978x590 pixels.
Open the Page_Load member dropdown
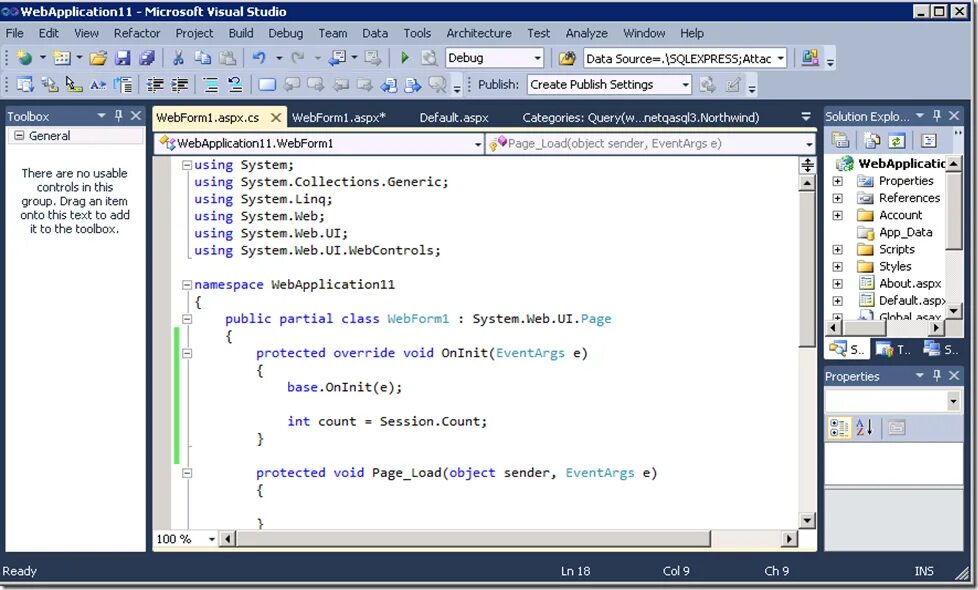pos(809,144)
